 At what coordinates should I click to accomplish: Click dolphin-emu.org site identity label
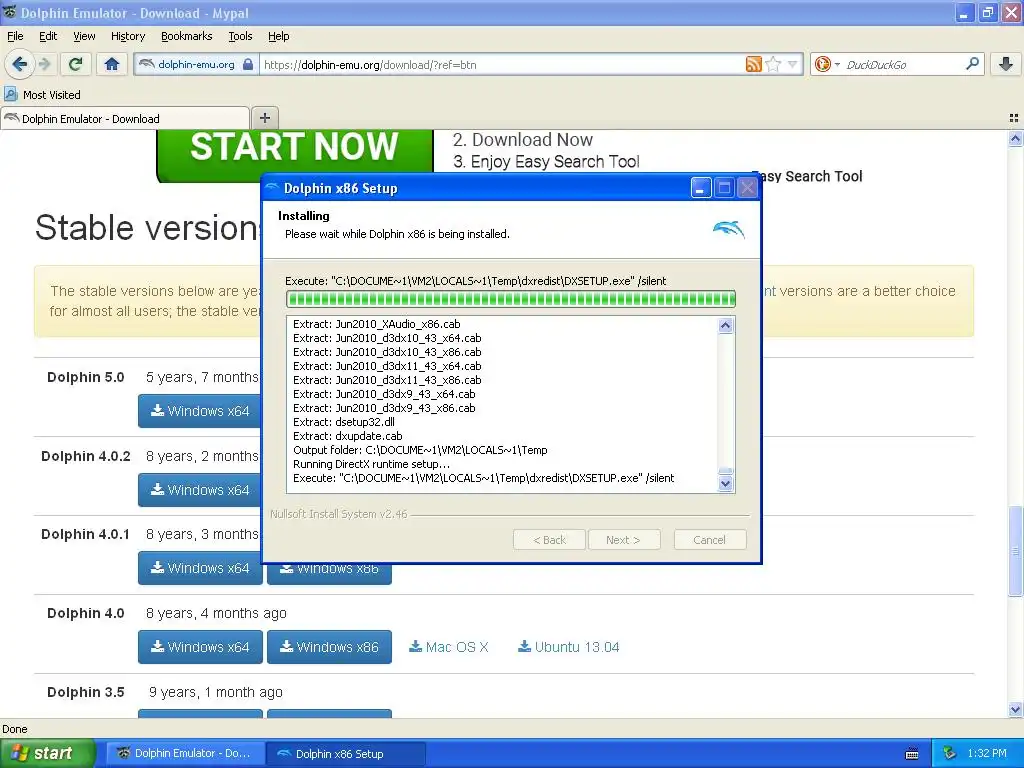pos(196,65)
